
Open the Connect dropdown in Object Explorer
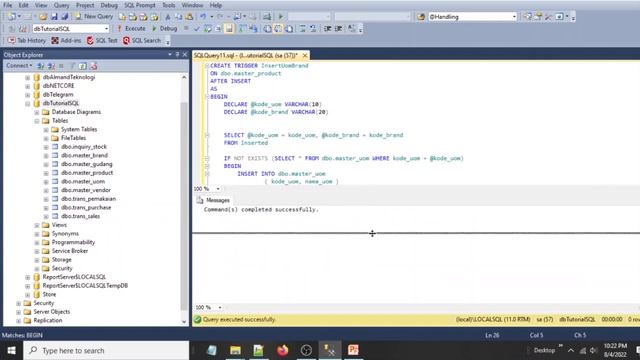click(x=19, y=66)
